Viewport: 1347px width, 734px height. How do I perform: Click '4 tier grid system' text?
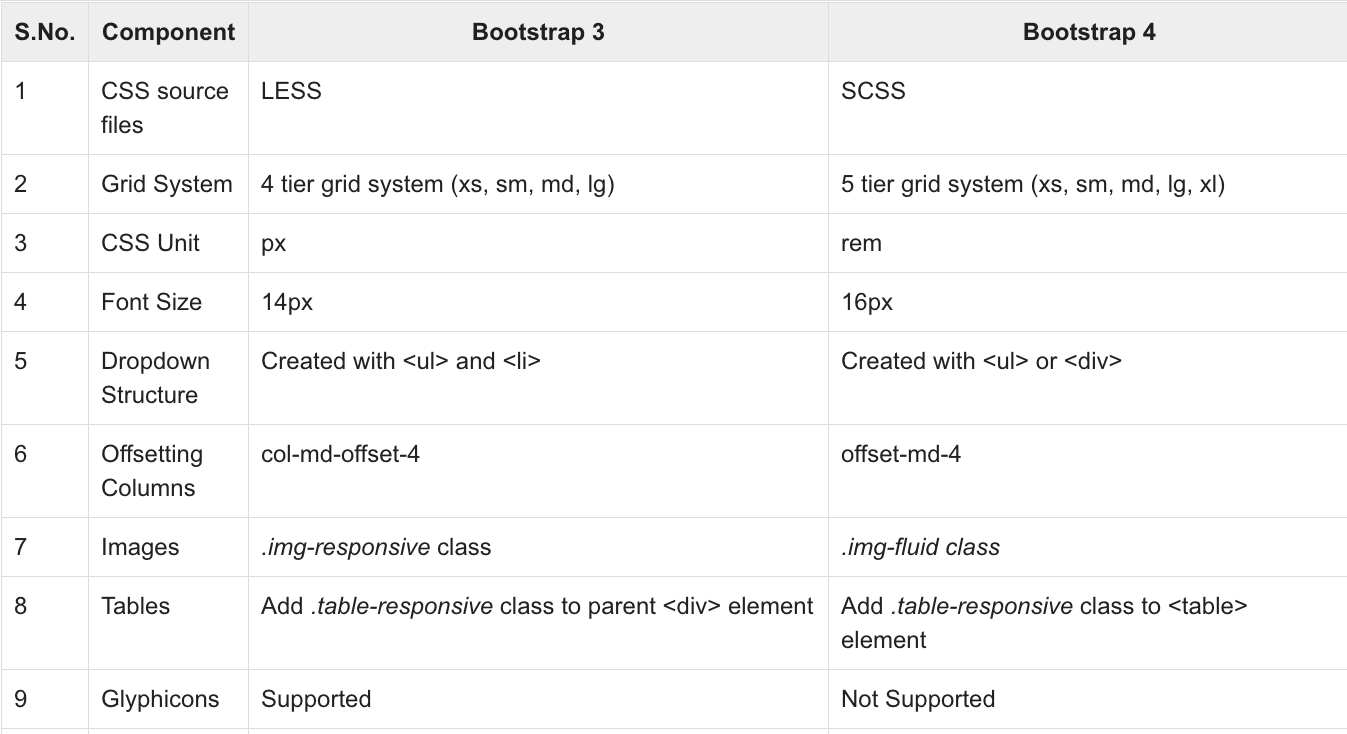point(353,184)
